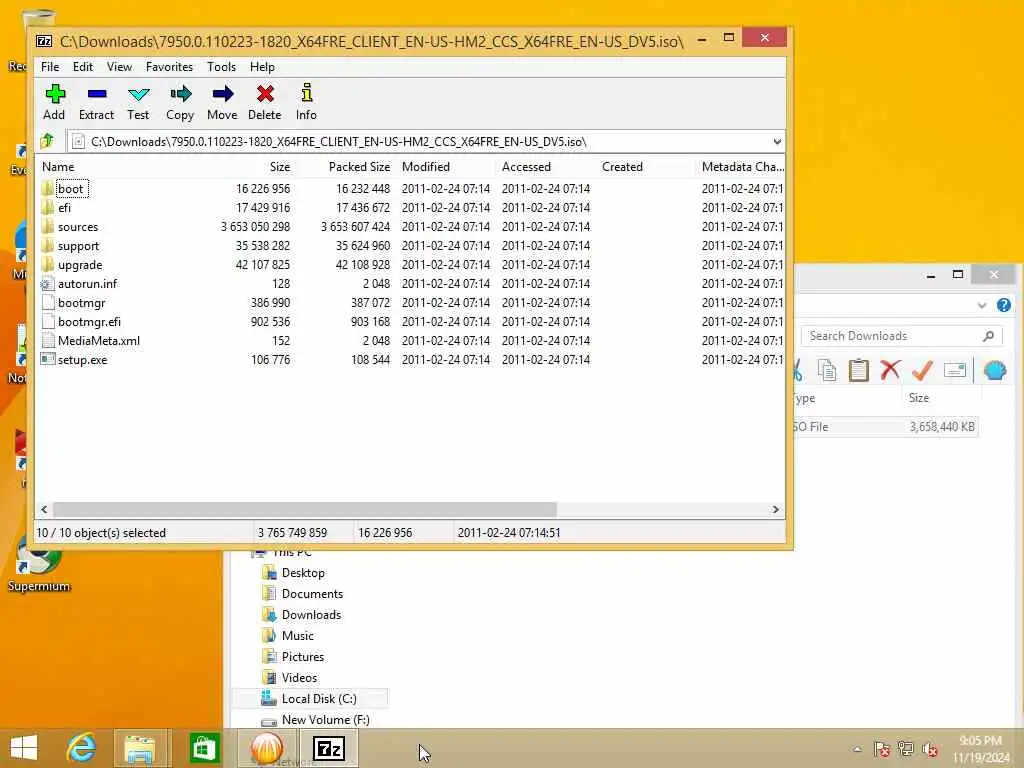Open the Edit menu
1024x768 pixels.
click(83, 67)
